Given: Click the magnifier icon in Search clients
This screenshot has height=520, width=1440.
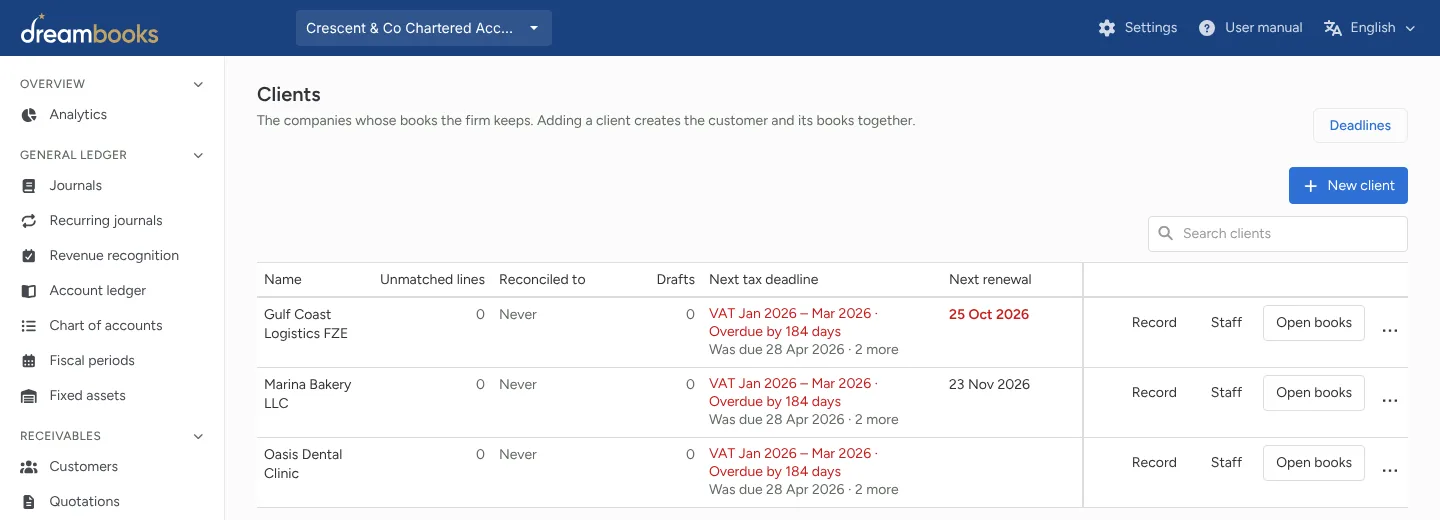Looking at the screenshot, I should coord(1165,233).
